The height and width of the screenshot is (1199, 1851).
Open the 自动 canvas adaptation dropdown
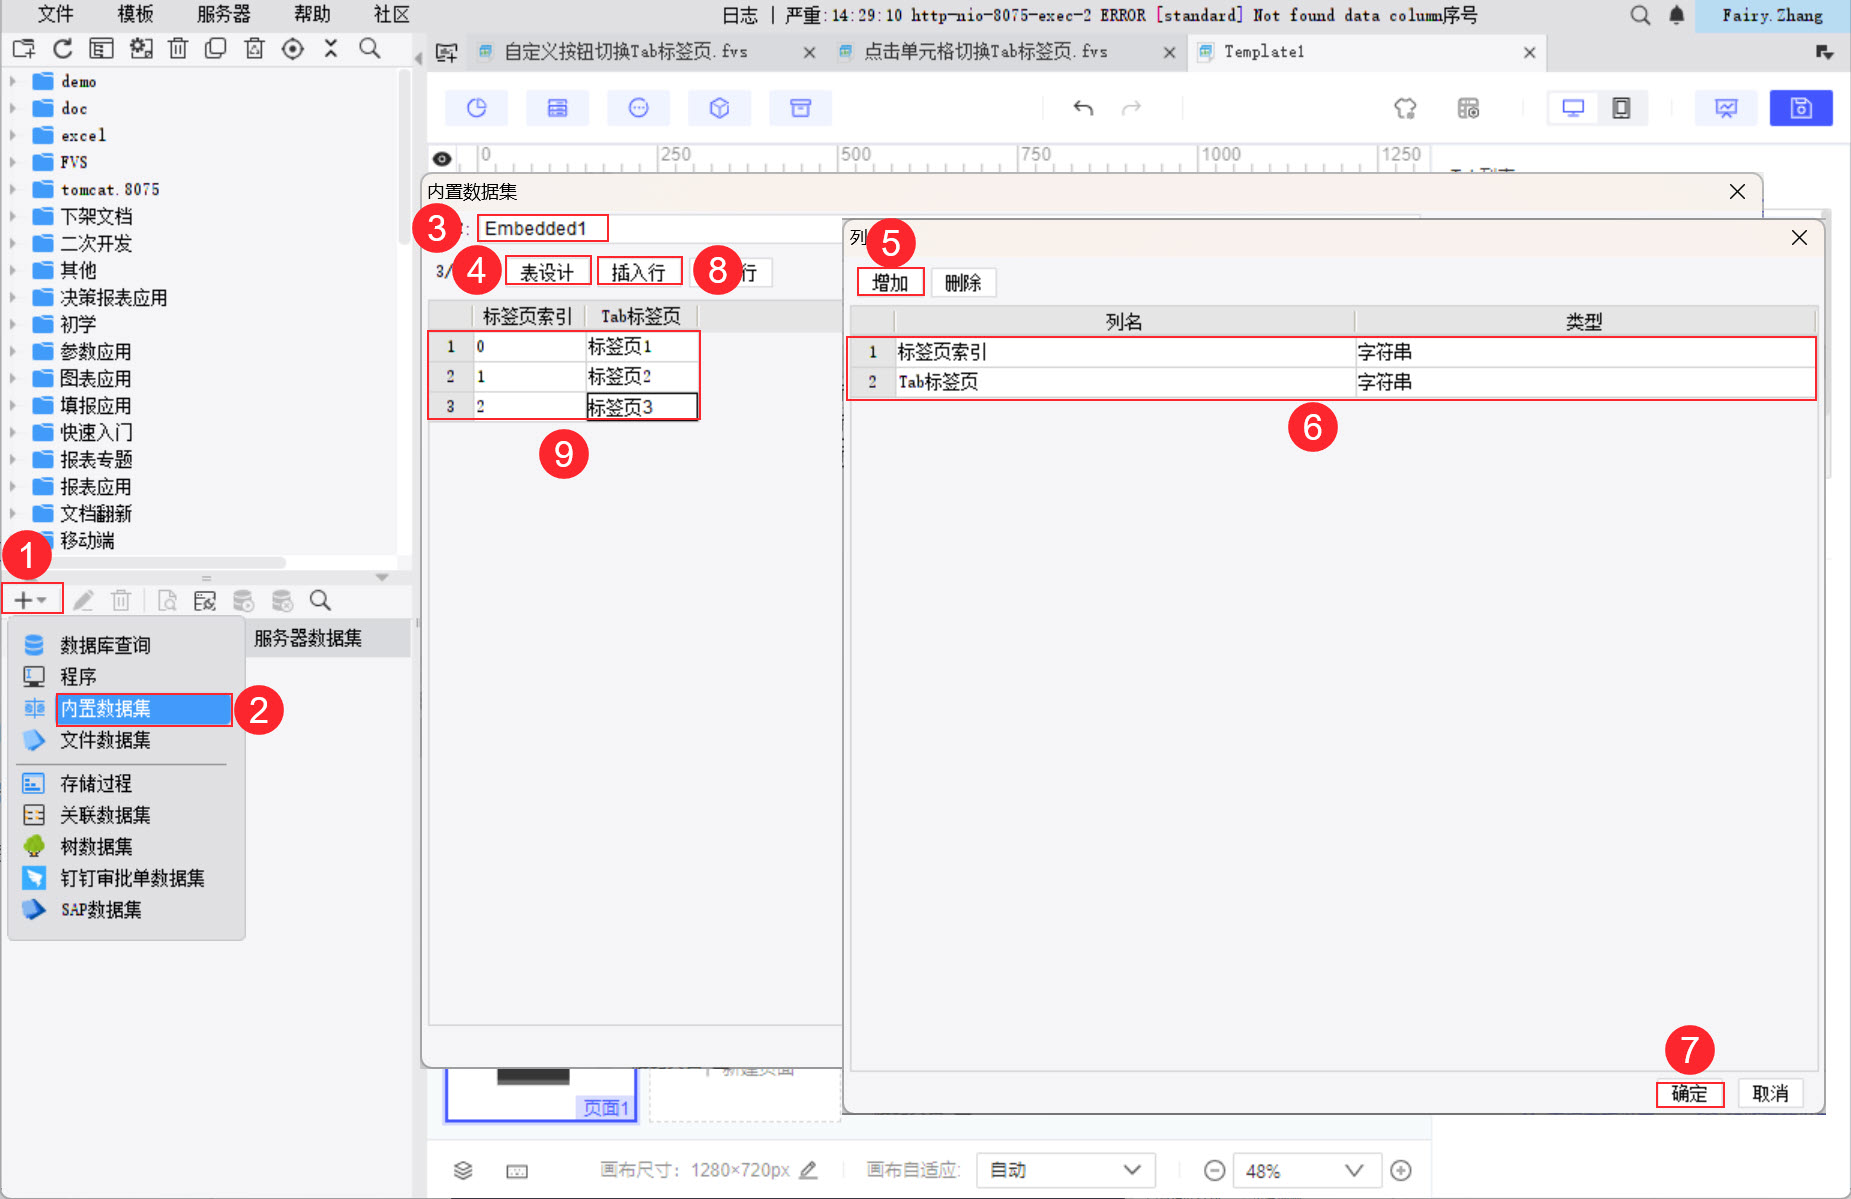coord(1065,1170)
